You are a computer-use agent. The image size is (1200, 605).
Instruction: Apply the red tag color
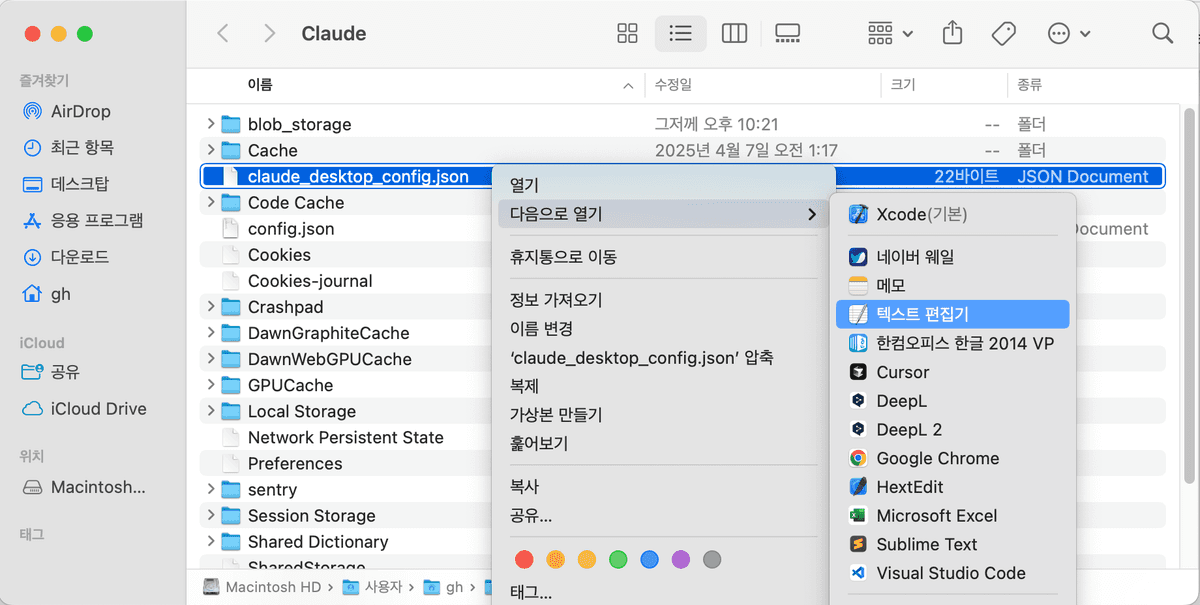tap(524, 559)
